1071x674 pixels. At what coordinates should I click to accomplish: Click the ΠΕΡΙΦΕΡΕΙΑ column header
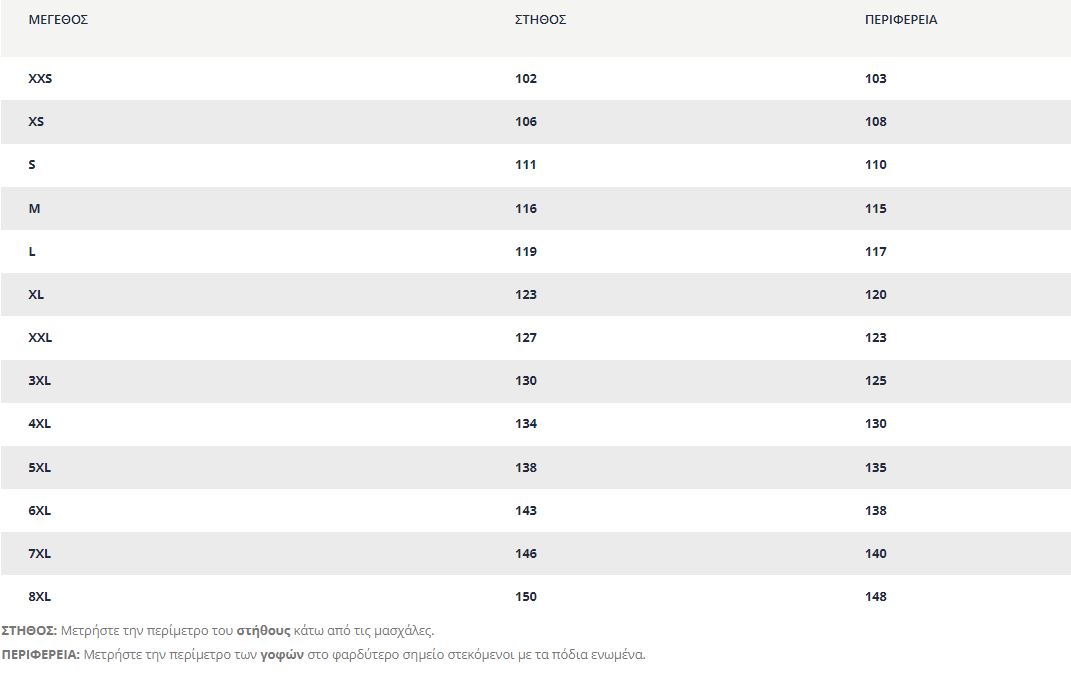pyautogui.click(x=901, y=20)
